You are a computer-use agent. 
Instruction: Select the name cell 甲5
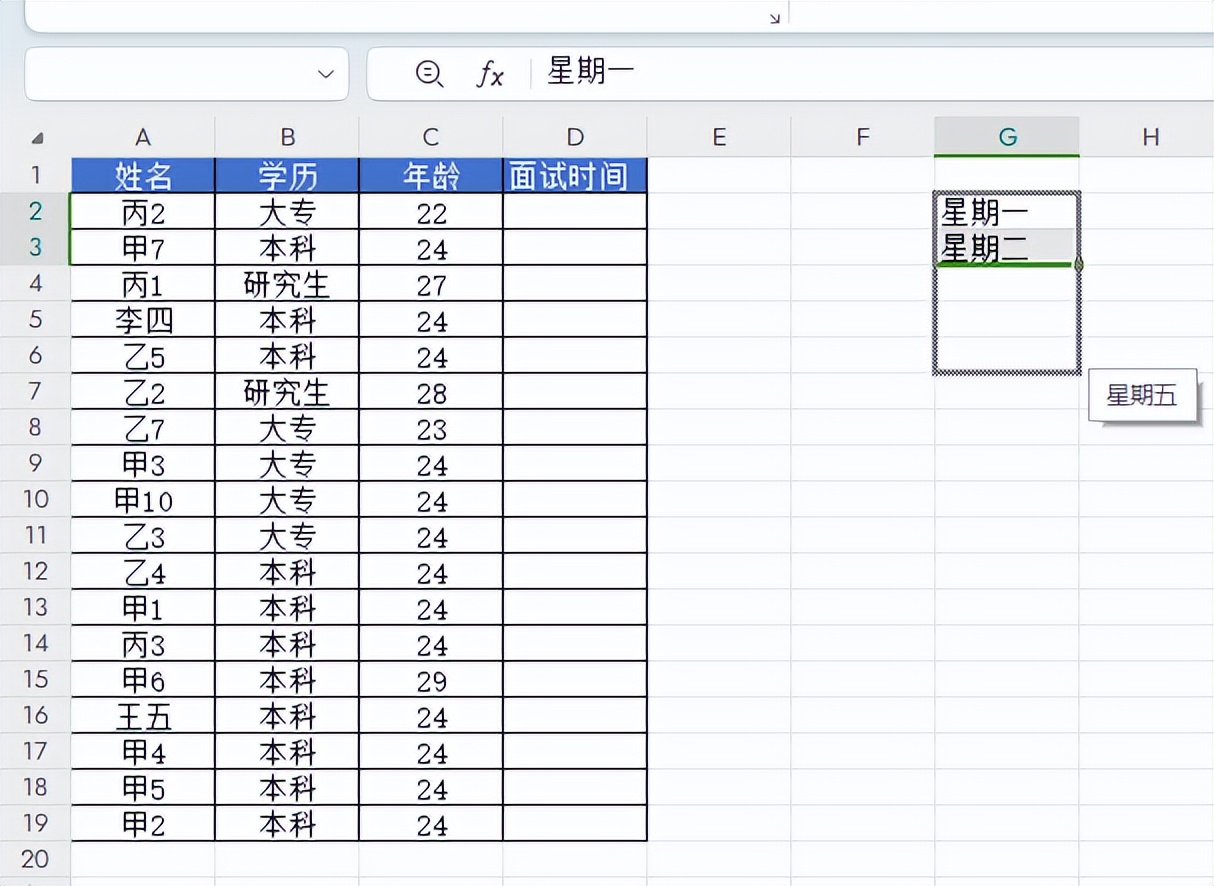(x=143, y=788)
